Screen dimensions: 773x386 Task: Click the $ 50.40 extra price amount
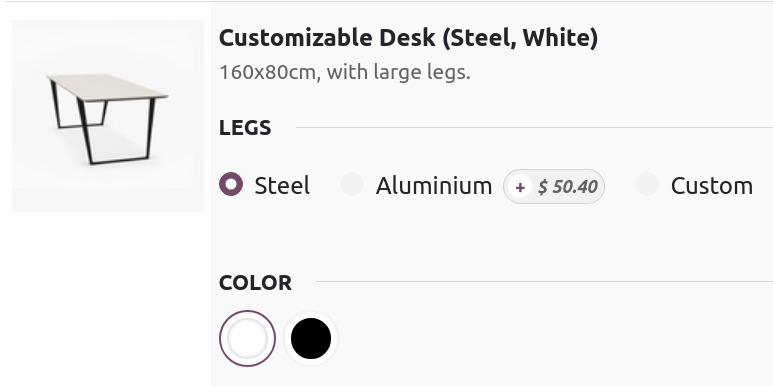[x=567, y=186]
